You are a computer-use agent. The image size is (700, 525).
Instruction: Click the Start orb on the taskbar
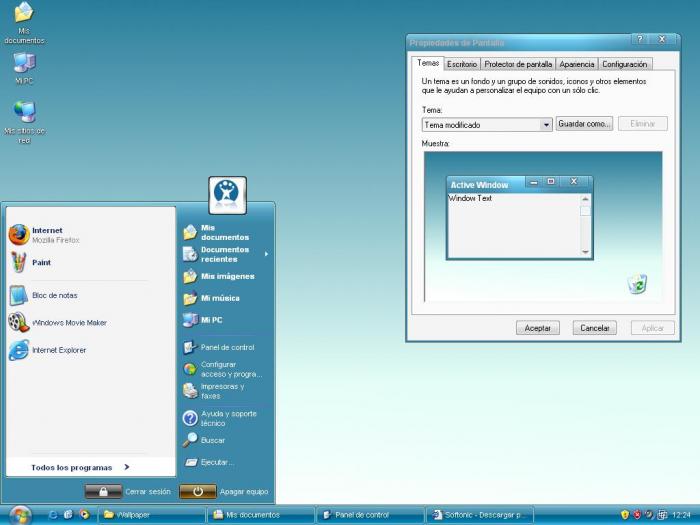click(x=20, y=515)
